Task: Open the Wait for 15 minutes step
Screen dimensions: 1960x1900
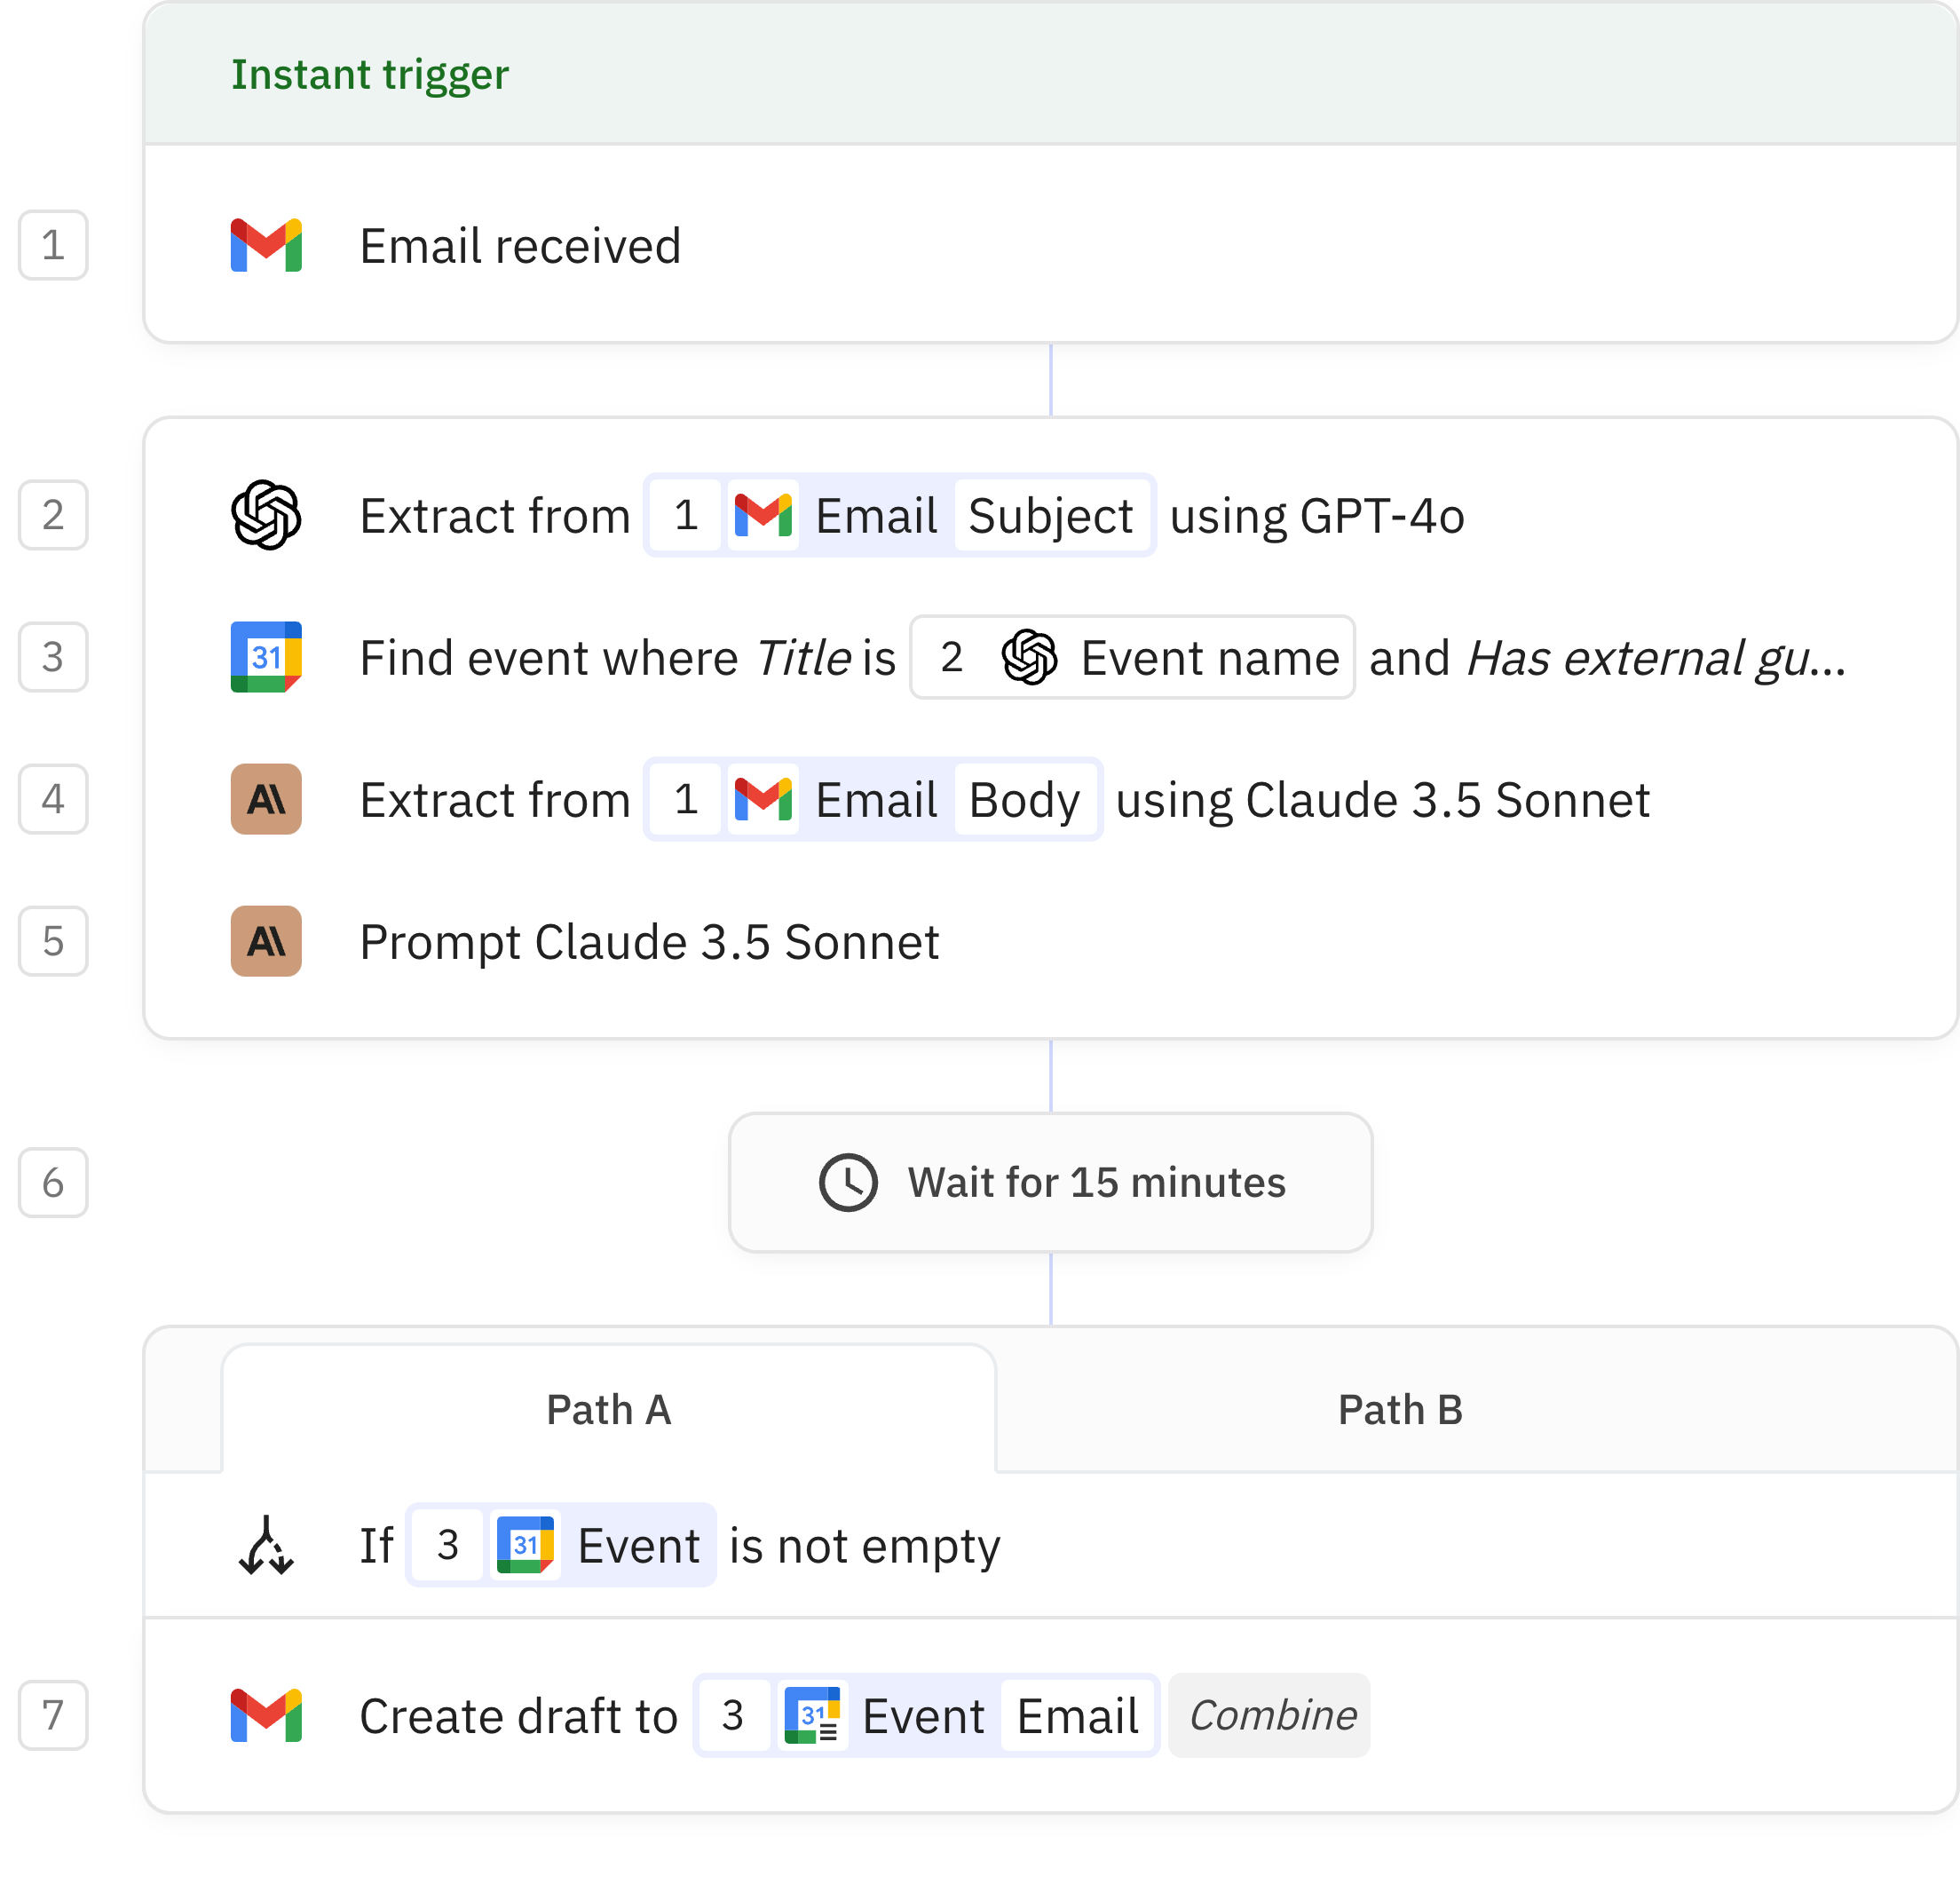Action: [1050, 1183]
